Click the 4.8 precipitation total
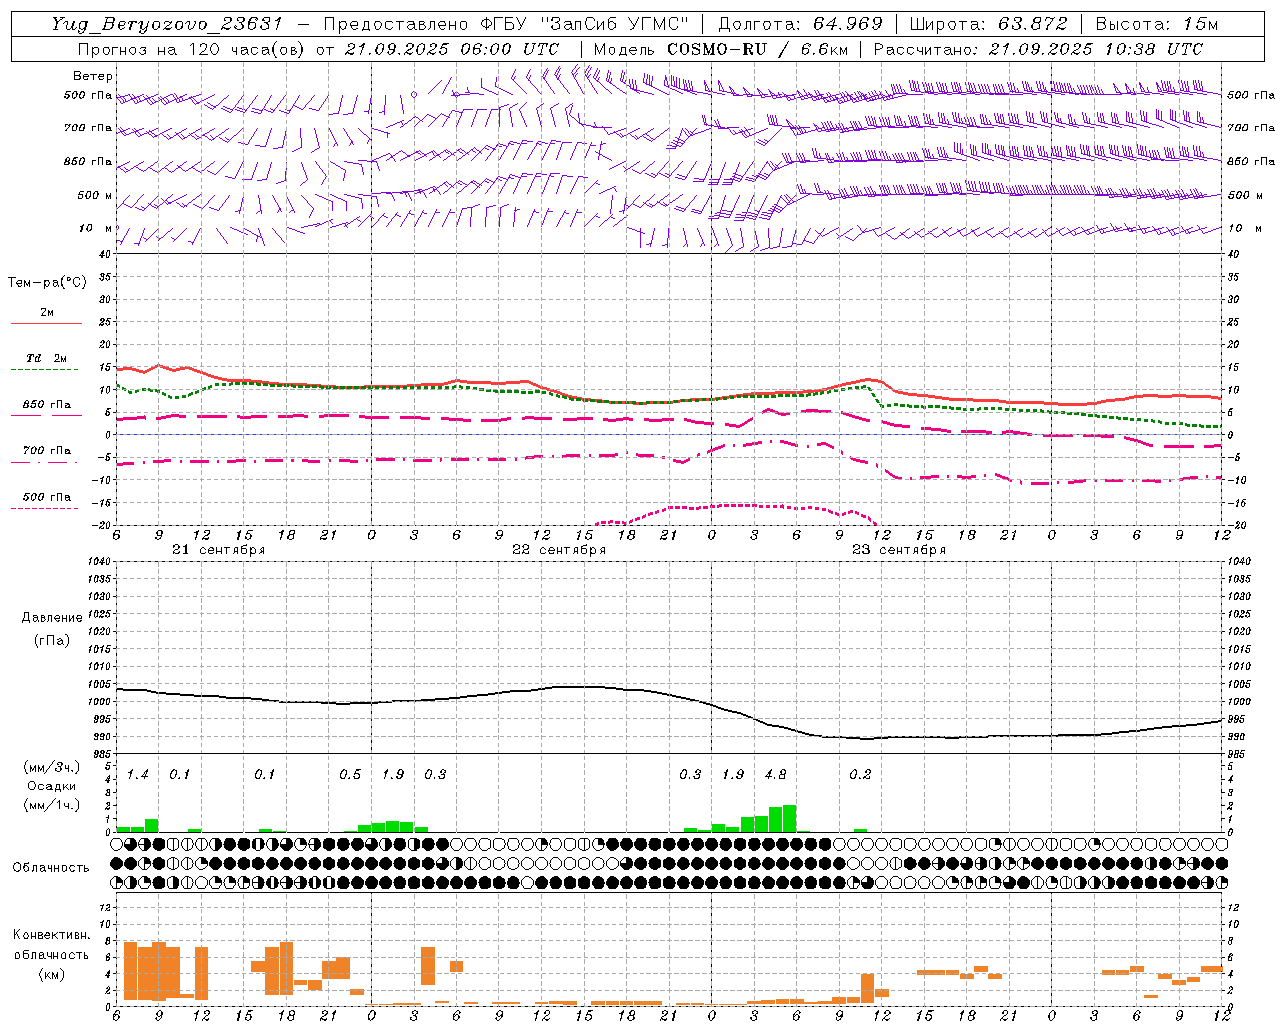The height and width of the screenshot is (1024, 1280). [775, 775]
